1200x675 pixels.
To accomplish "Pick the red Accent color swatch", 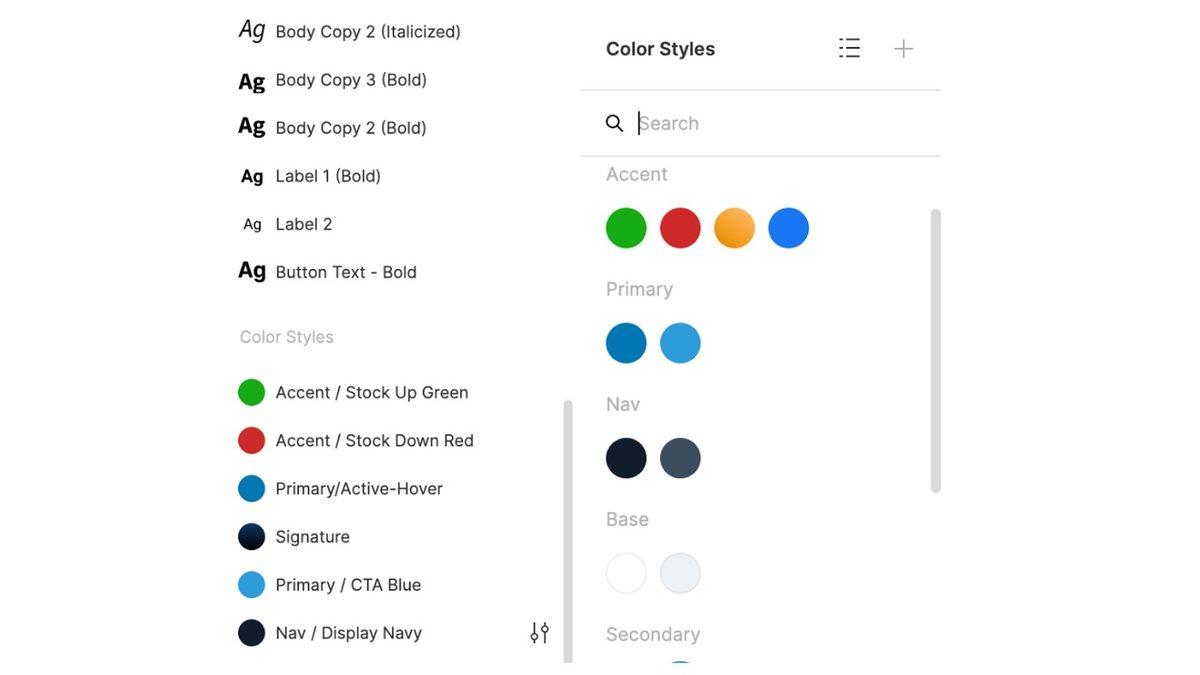I will coord(680,228).
